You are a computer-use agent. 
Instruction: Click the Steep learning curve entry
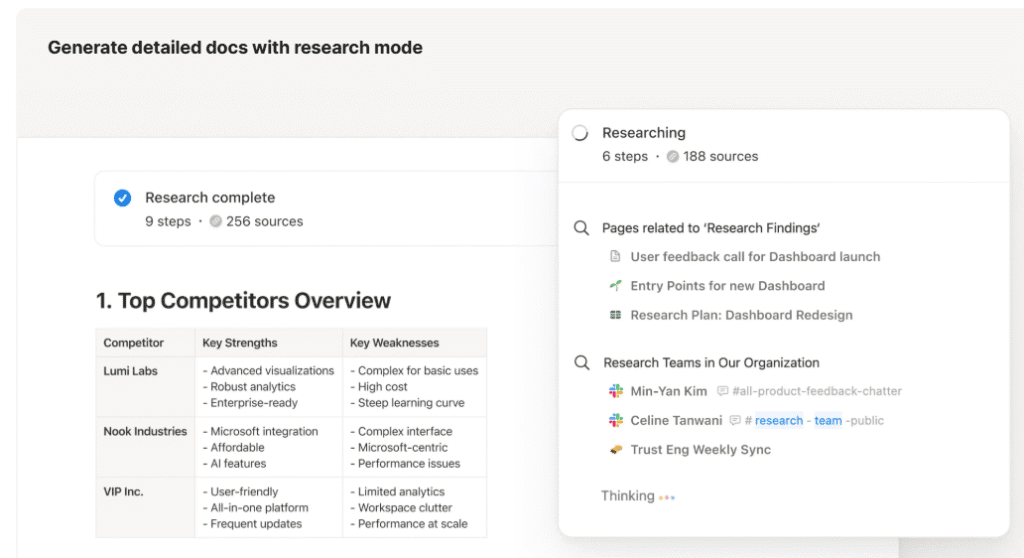point(408,403)
